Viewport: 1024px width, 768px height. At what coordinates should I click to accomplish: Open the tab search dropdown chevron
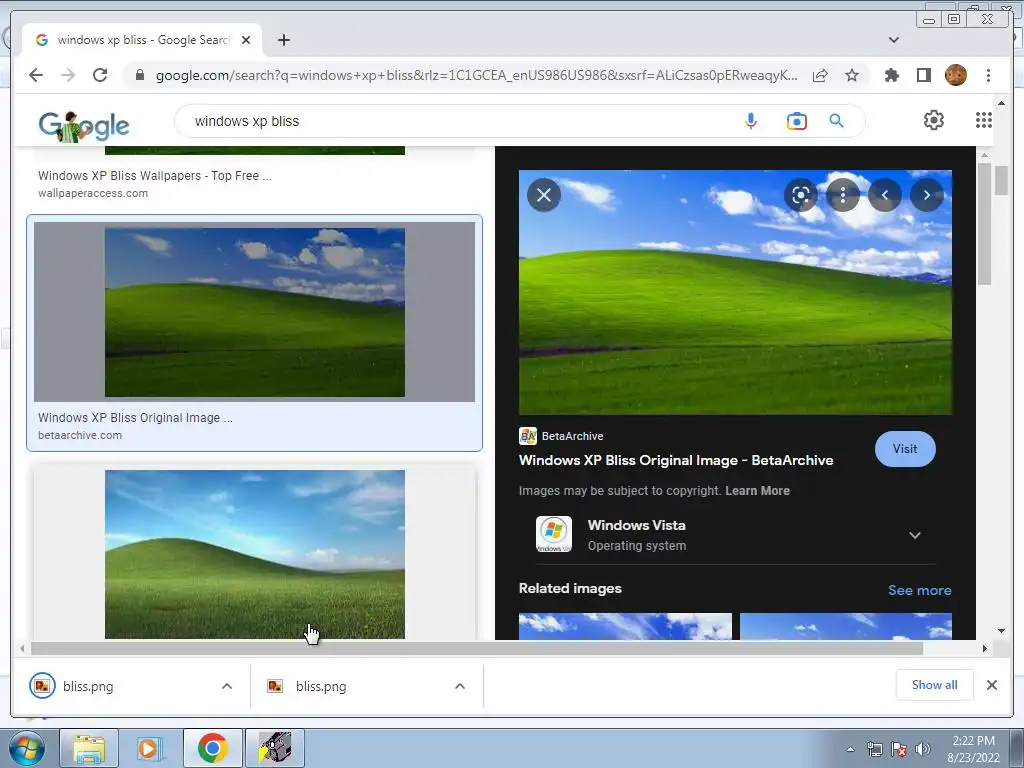894,40
